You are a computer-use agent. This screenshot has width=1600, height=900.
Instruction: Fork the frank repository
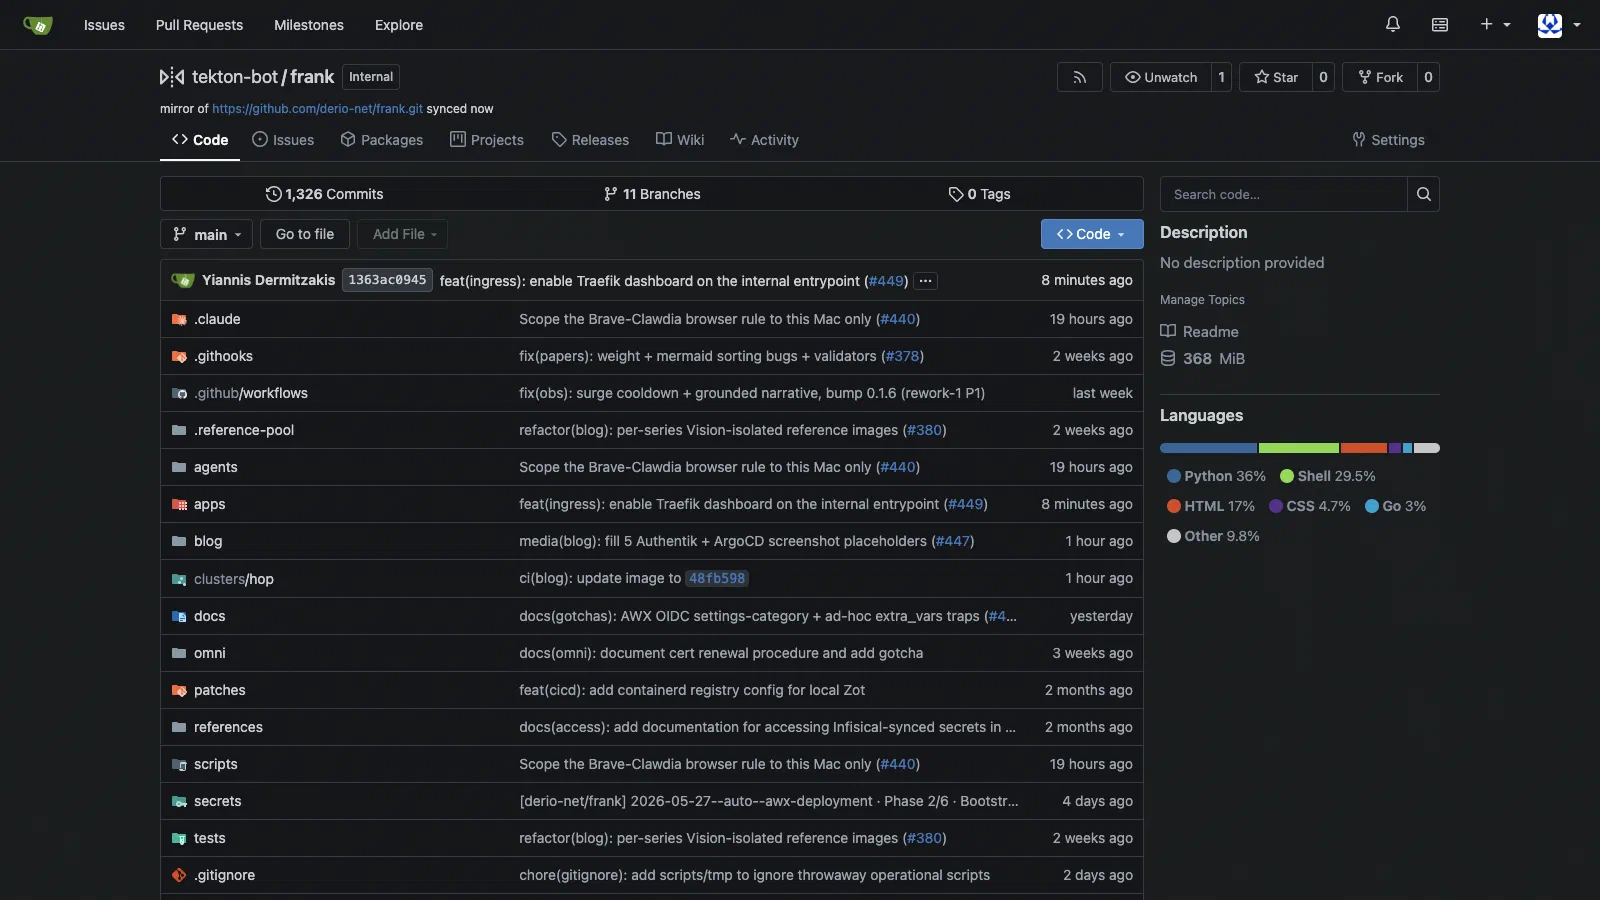pos(1380,77)
